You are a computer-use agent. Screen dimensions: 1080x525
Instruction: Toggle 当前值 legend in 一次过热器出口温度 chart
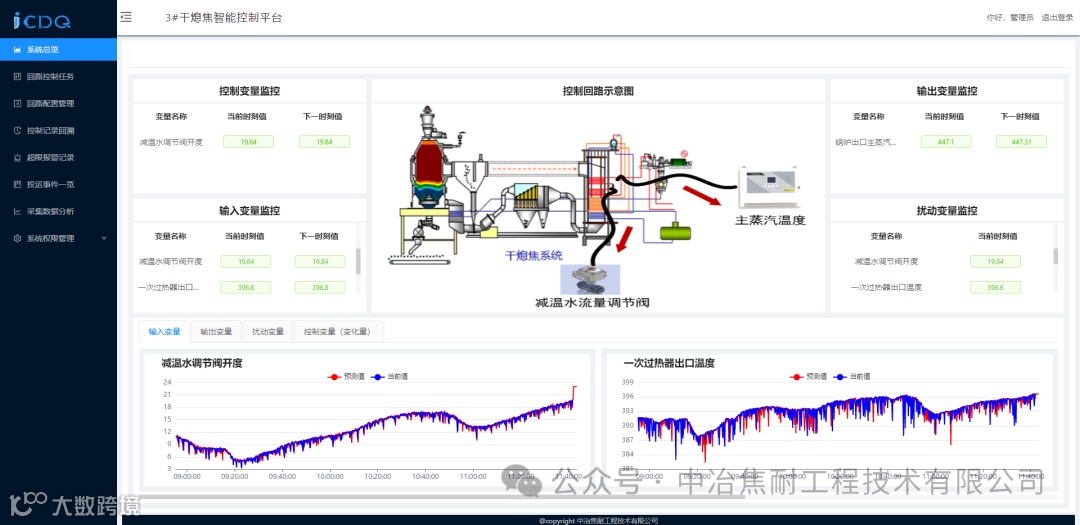pyautogui.click(x=851, y=377)
